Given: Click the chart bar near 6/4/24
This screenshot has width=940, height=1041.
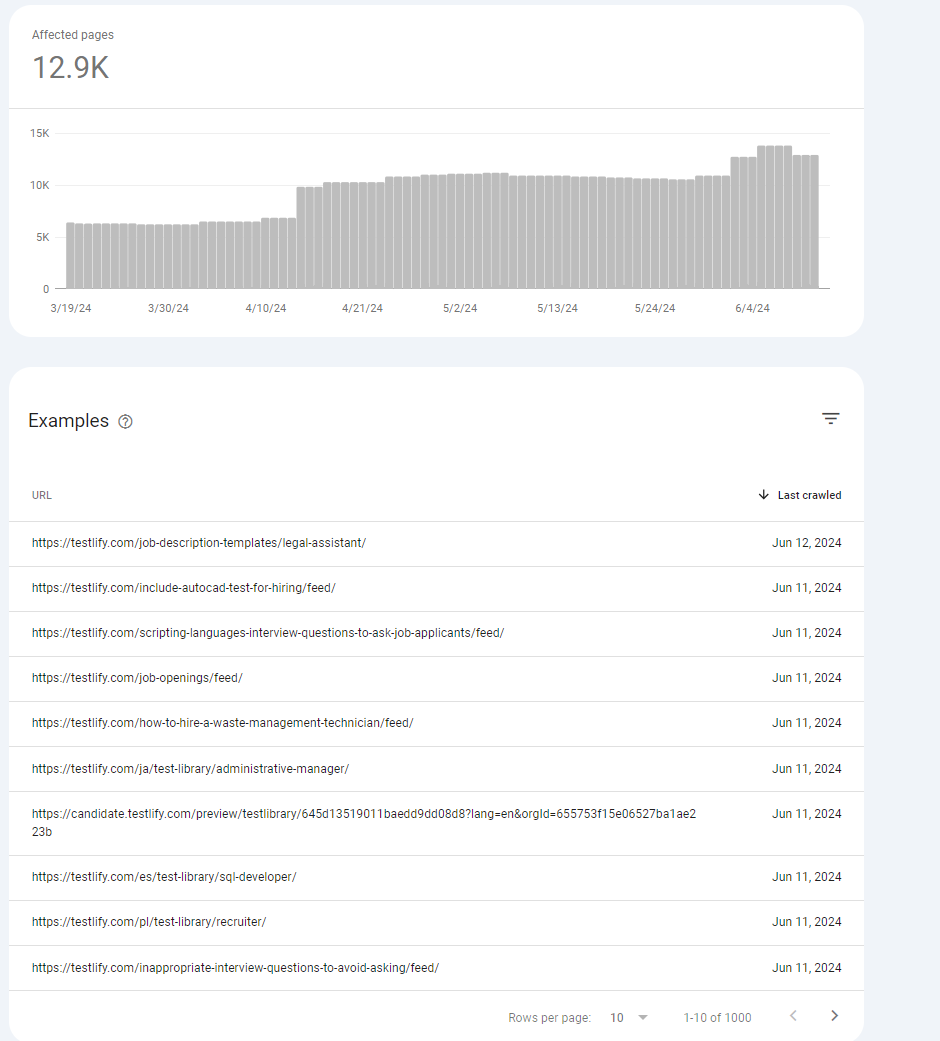Looking at the screenshot, I should click(752, 222).
